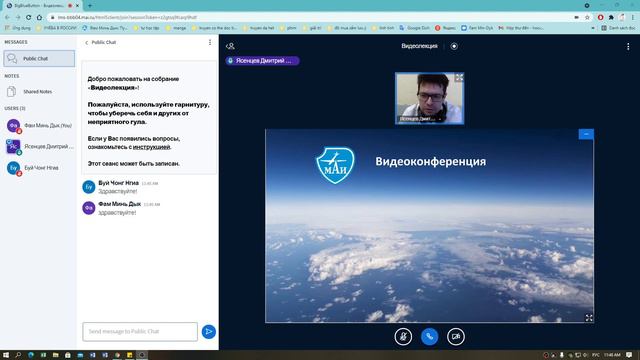Screen dimensions: 640x360
Task: Leave audio with the blue phone button
Action: tap(429, 337)
